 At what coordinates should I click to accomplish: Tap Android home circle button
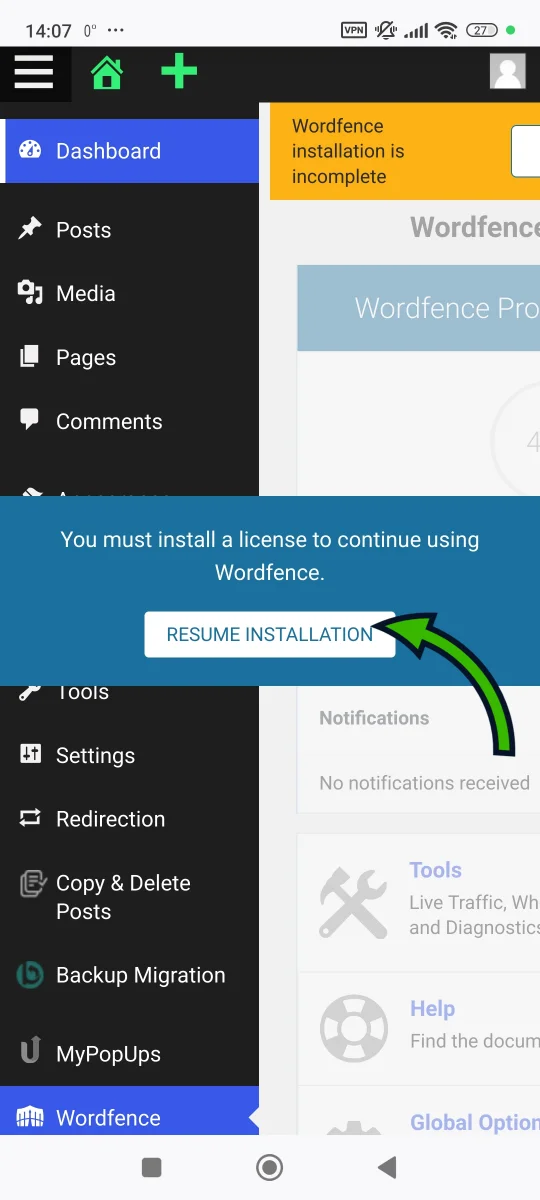point(269,1167)
